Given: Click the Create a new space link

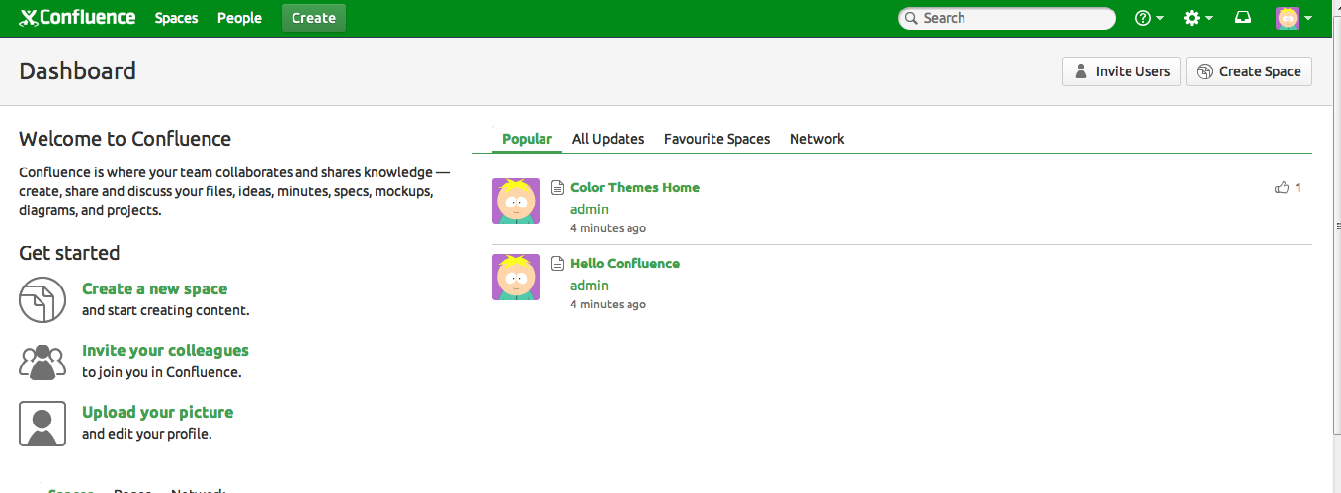Looking at the screenshot, I should tap(155, 289).
